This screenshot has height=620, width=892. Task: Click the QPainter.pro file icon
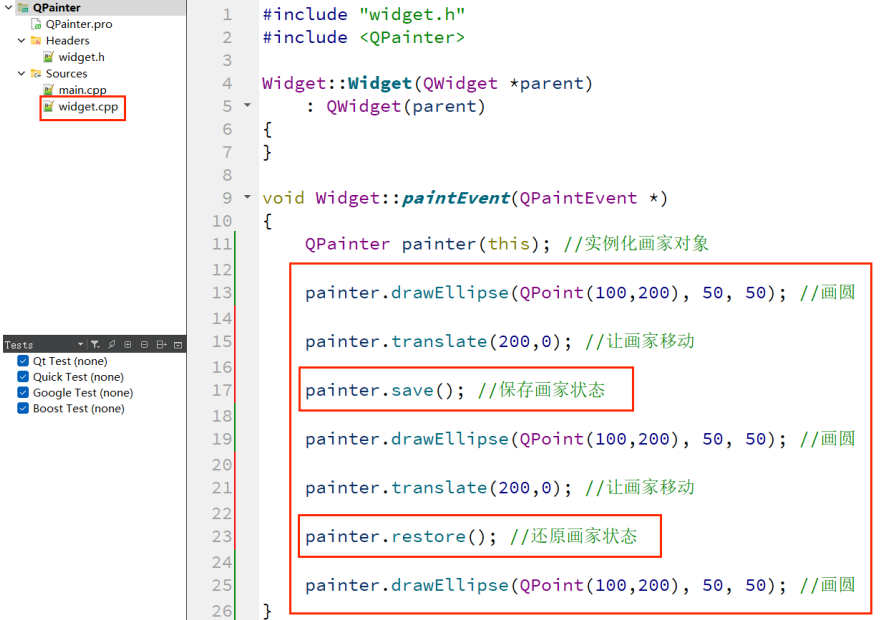point(36,24)
